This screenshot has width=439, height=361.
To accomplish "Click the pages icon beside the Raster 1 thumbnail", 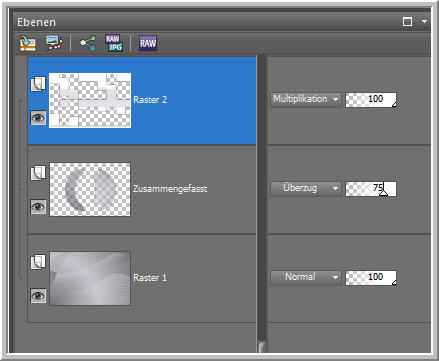I will tap(38, 262).
